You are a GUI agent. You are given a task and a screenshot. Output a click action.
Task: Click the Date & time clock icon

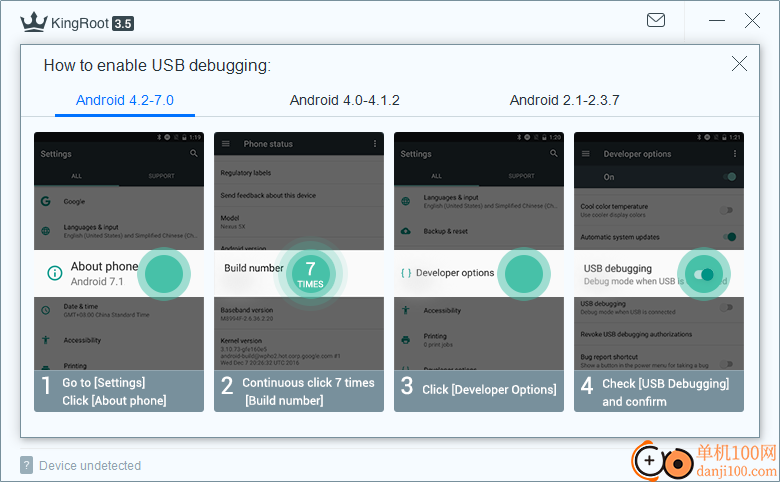[46, 310]
